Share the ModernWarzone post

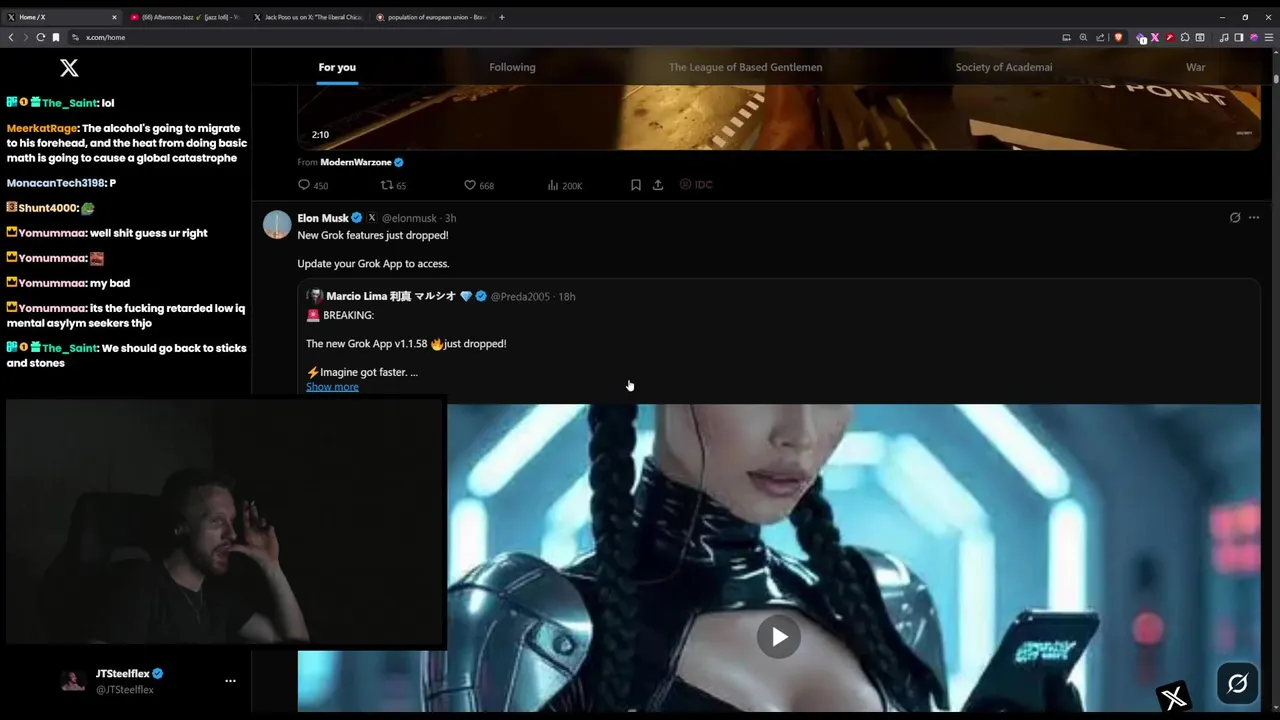pyautogui.click(x=658, y=185)
